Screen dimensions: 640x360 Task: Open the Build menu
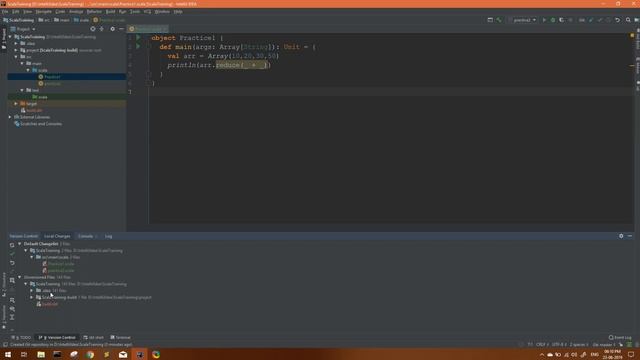point(110,11)
